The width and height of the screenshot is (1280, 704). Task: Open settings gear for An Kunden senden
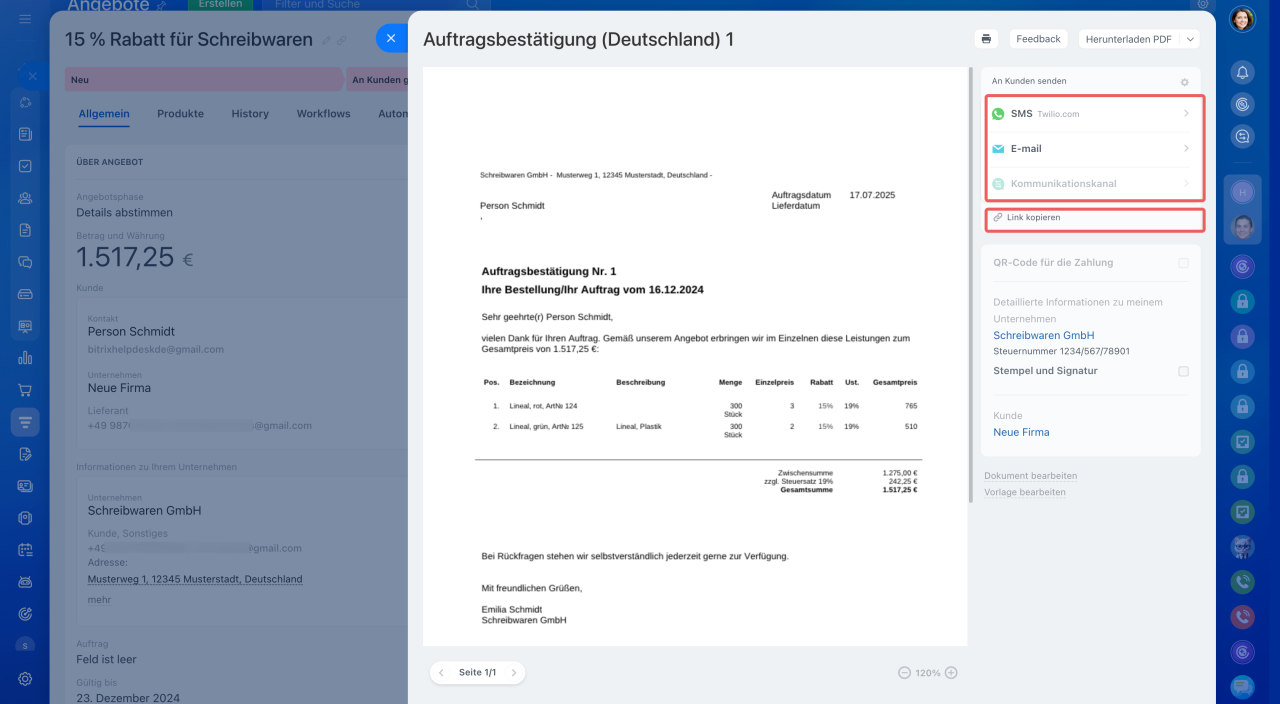(1185, 82)
